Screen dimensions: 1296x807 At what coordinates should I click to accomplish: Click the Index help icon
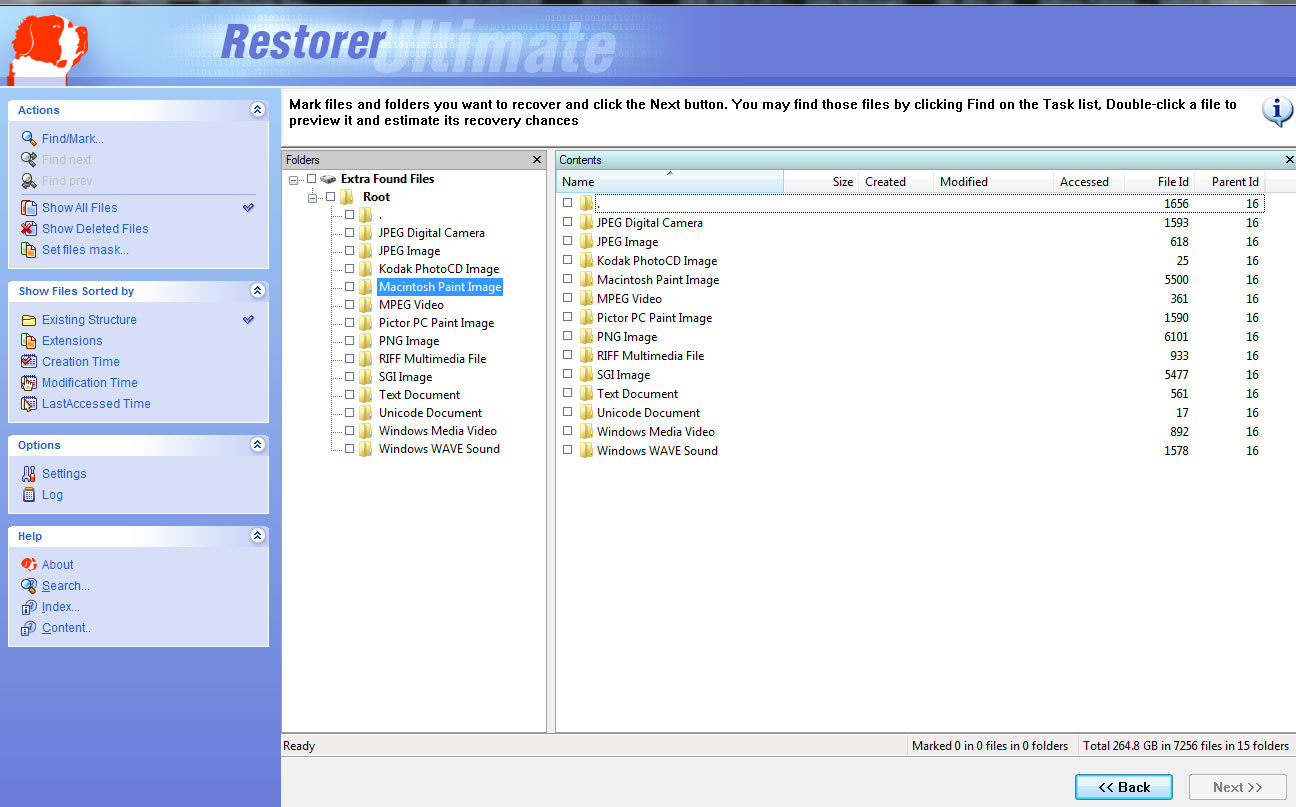29,607
